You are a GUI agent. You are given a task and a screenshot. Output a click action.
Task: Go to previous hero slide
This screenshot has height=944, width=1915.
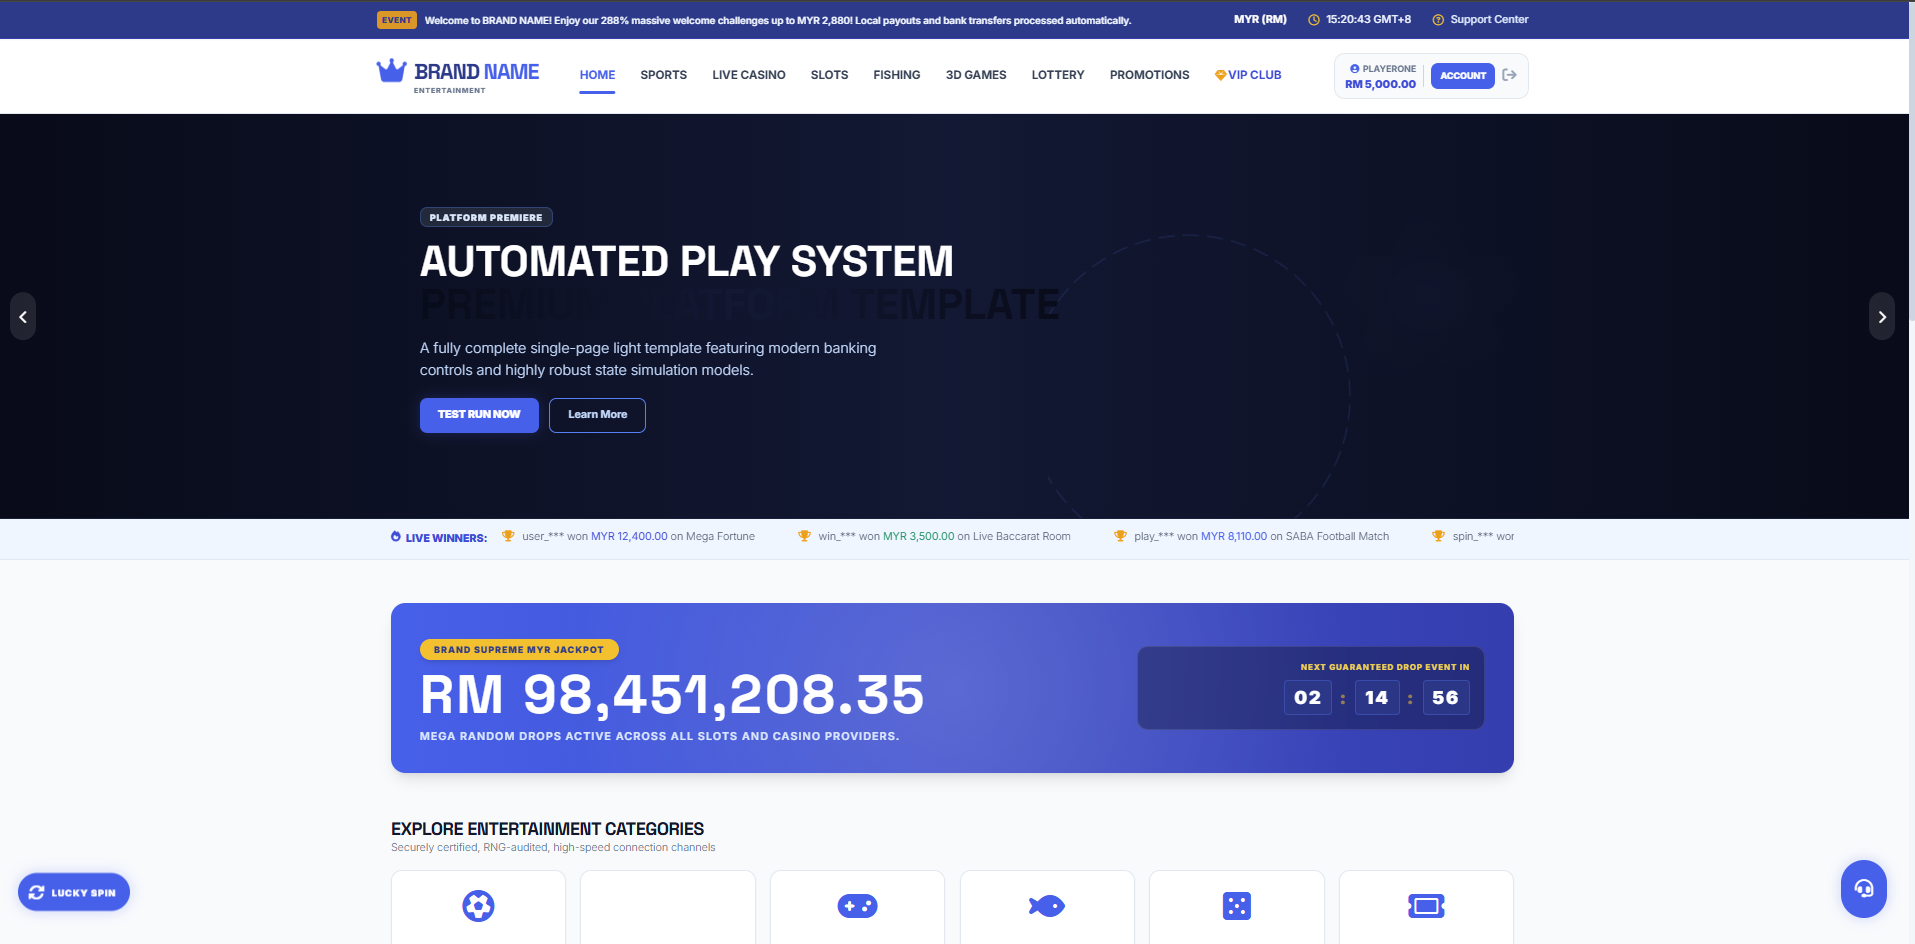(23, 316)
